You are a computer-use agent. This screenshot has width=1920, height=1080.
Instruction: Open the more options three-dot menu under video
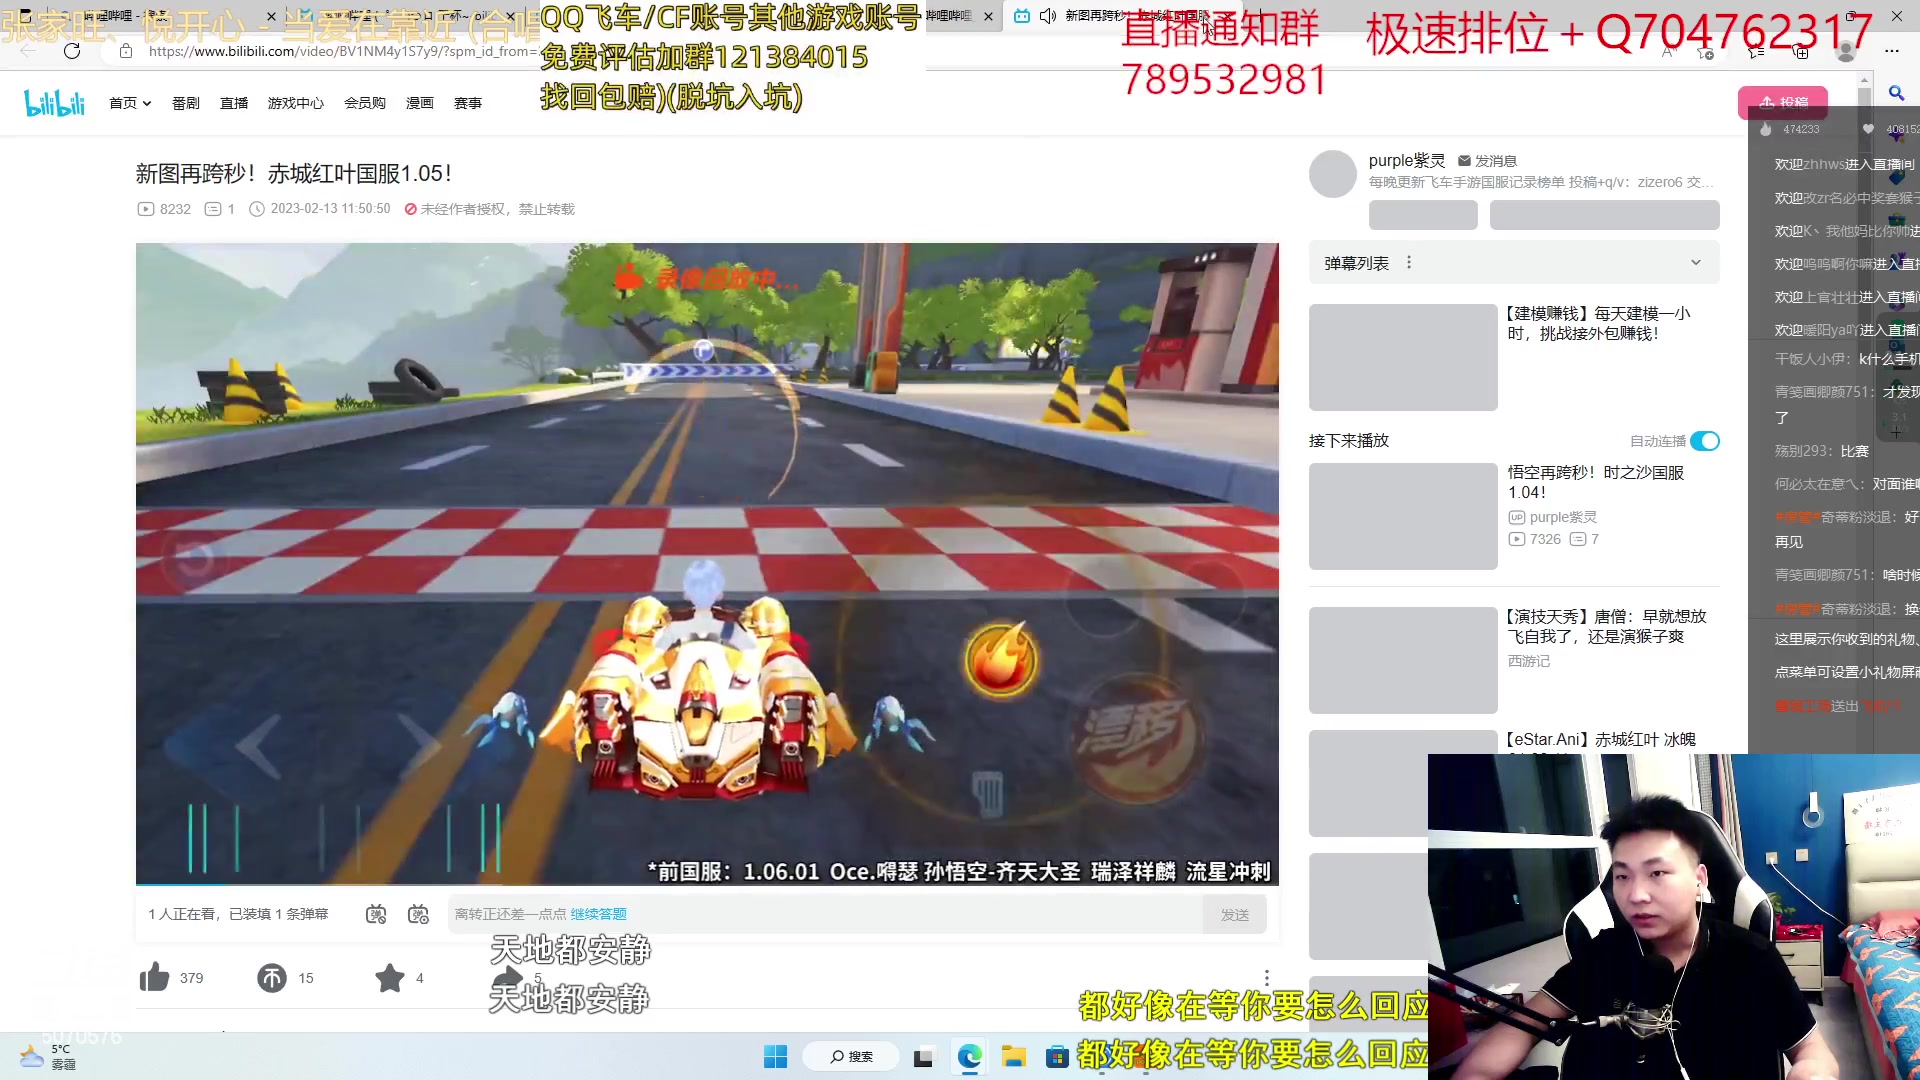pos(1266,977)
